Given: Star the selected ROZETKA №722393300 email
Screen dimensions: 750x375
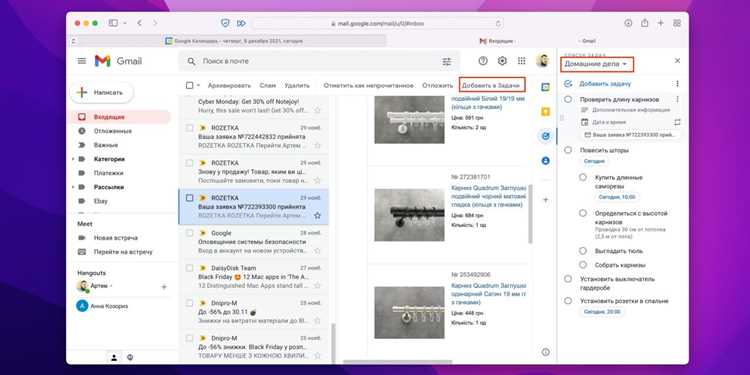Looking at the screenshot, I should tap(317, 216).
